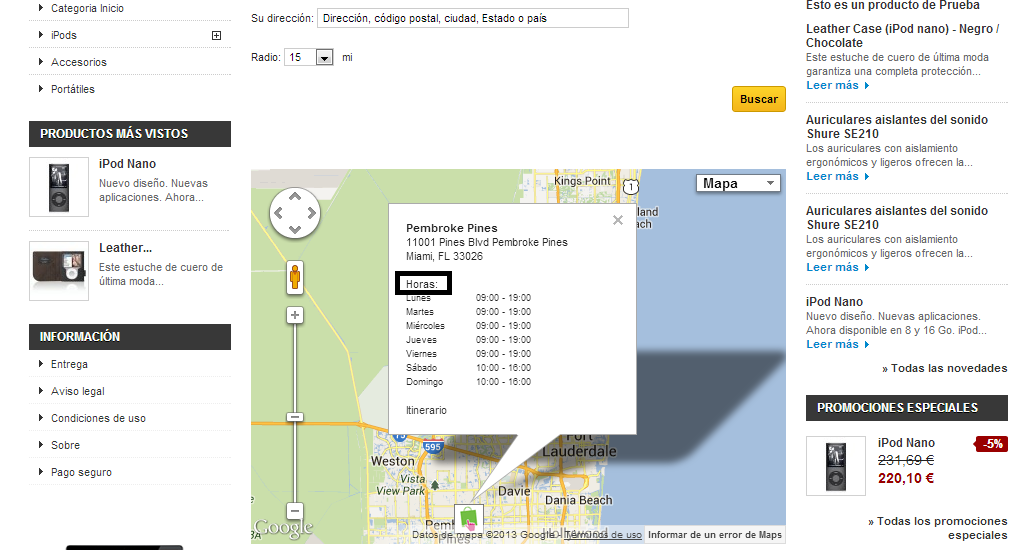Click the map zoom out minus button
The height and width of the screenshot is (550, 1014).
(x=295, y=511)
